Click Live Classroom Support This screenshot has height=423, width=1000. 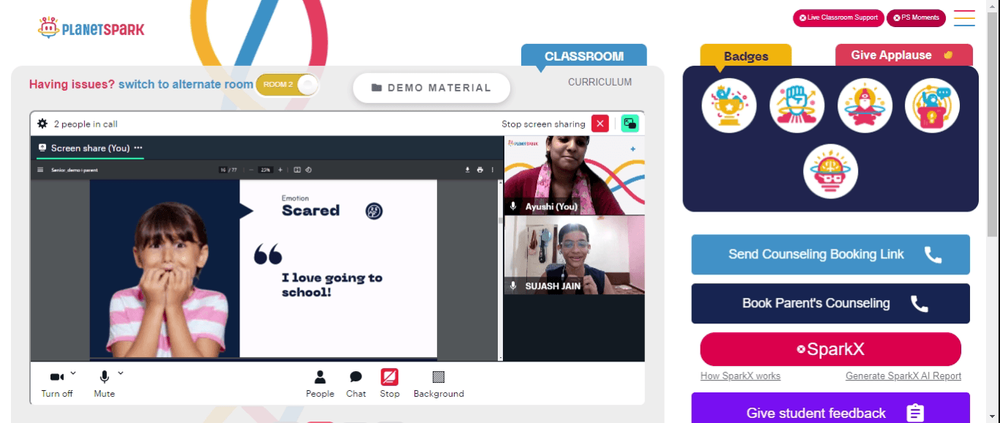838,18
